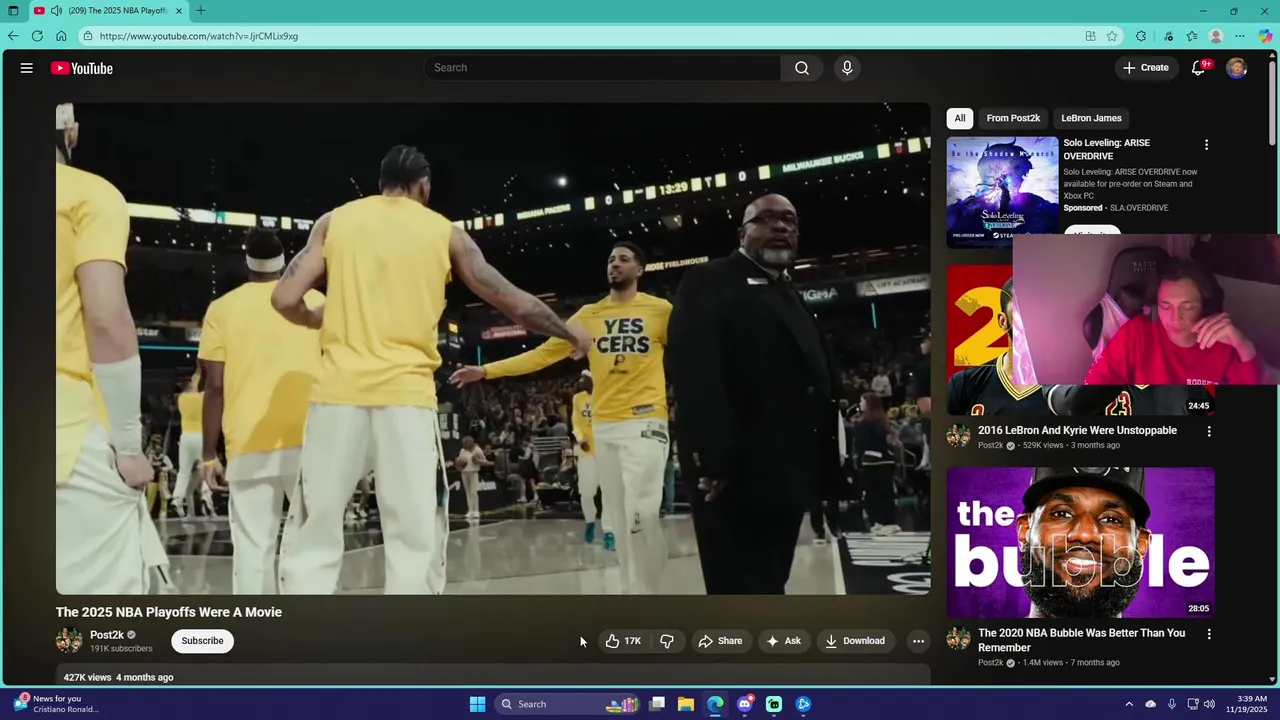Go to the YouTube home logo
Viewport: 1280px width, 720px height.
pyautogui.click(x=82, y=68)
